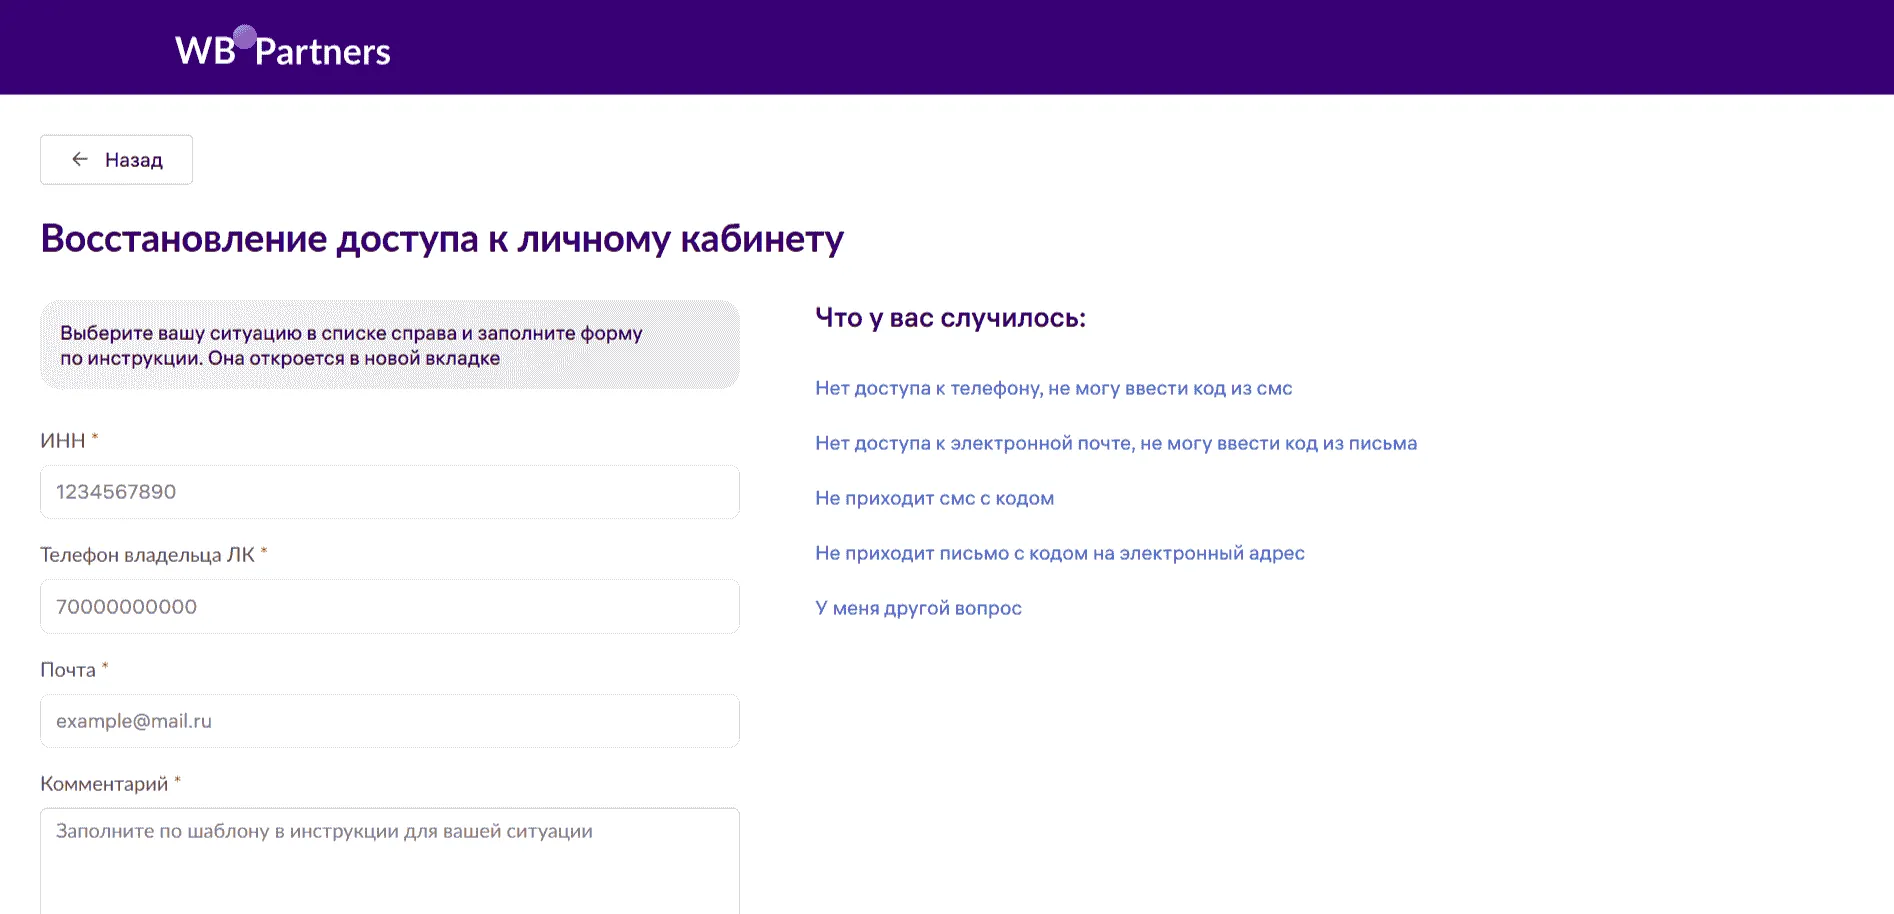
Task: Click the WB Partners logo
Action: tap(282, 49)
